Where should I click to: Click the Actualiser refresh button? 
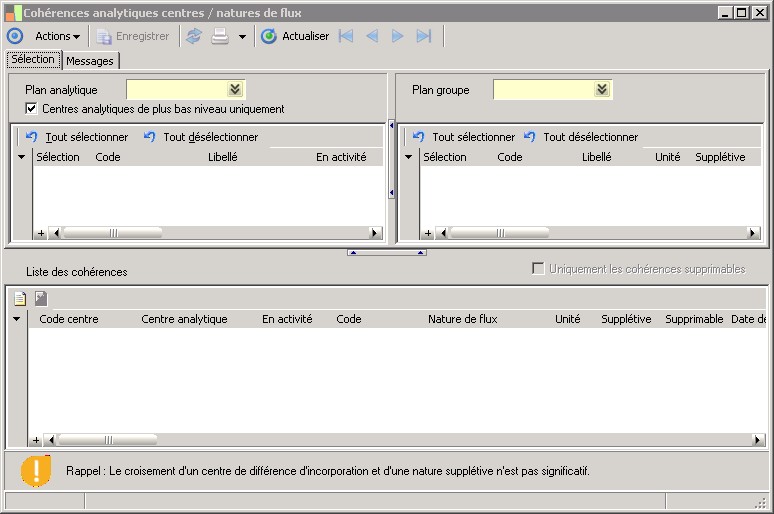[295, 36]
